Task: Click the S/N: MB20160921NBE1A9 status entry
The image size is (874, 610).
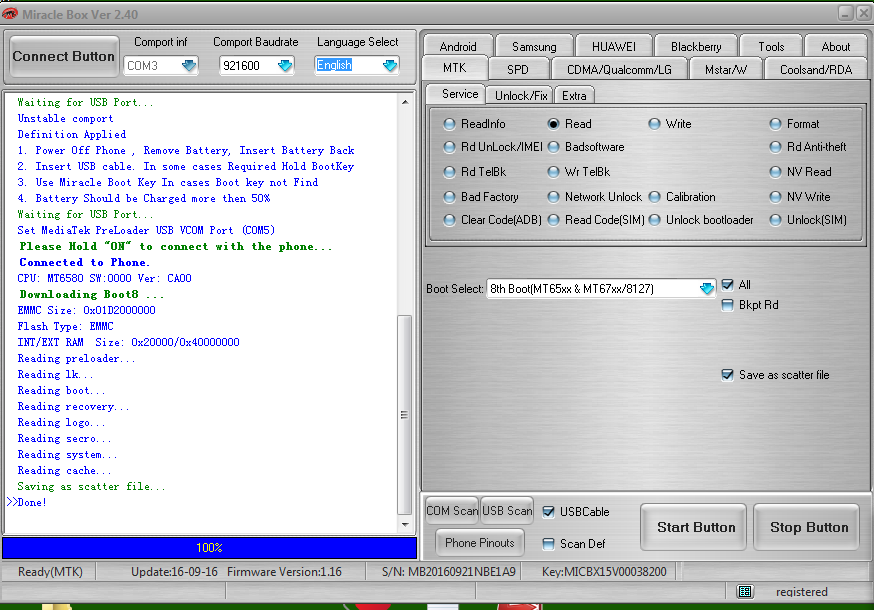Action: click(x=449, y=572)
